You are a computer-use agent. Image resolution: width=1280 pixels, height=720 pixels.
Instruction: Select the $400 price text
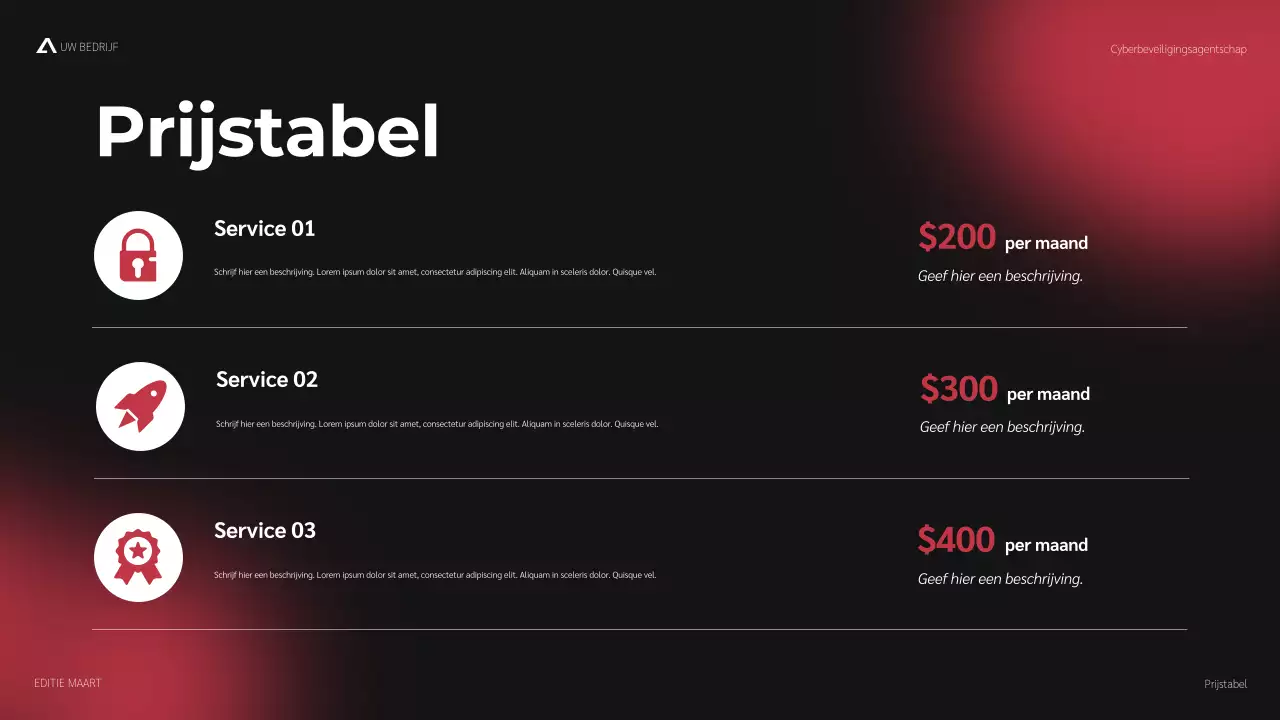click(956, 540)
